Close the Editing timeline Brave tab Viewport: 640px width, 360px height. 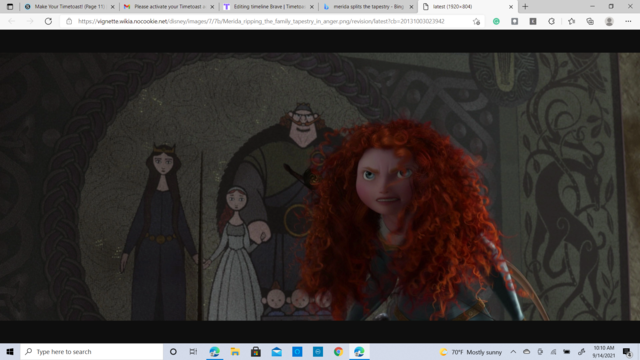[312, 7]
